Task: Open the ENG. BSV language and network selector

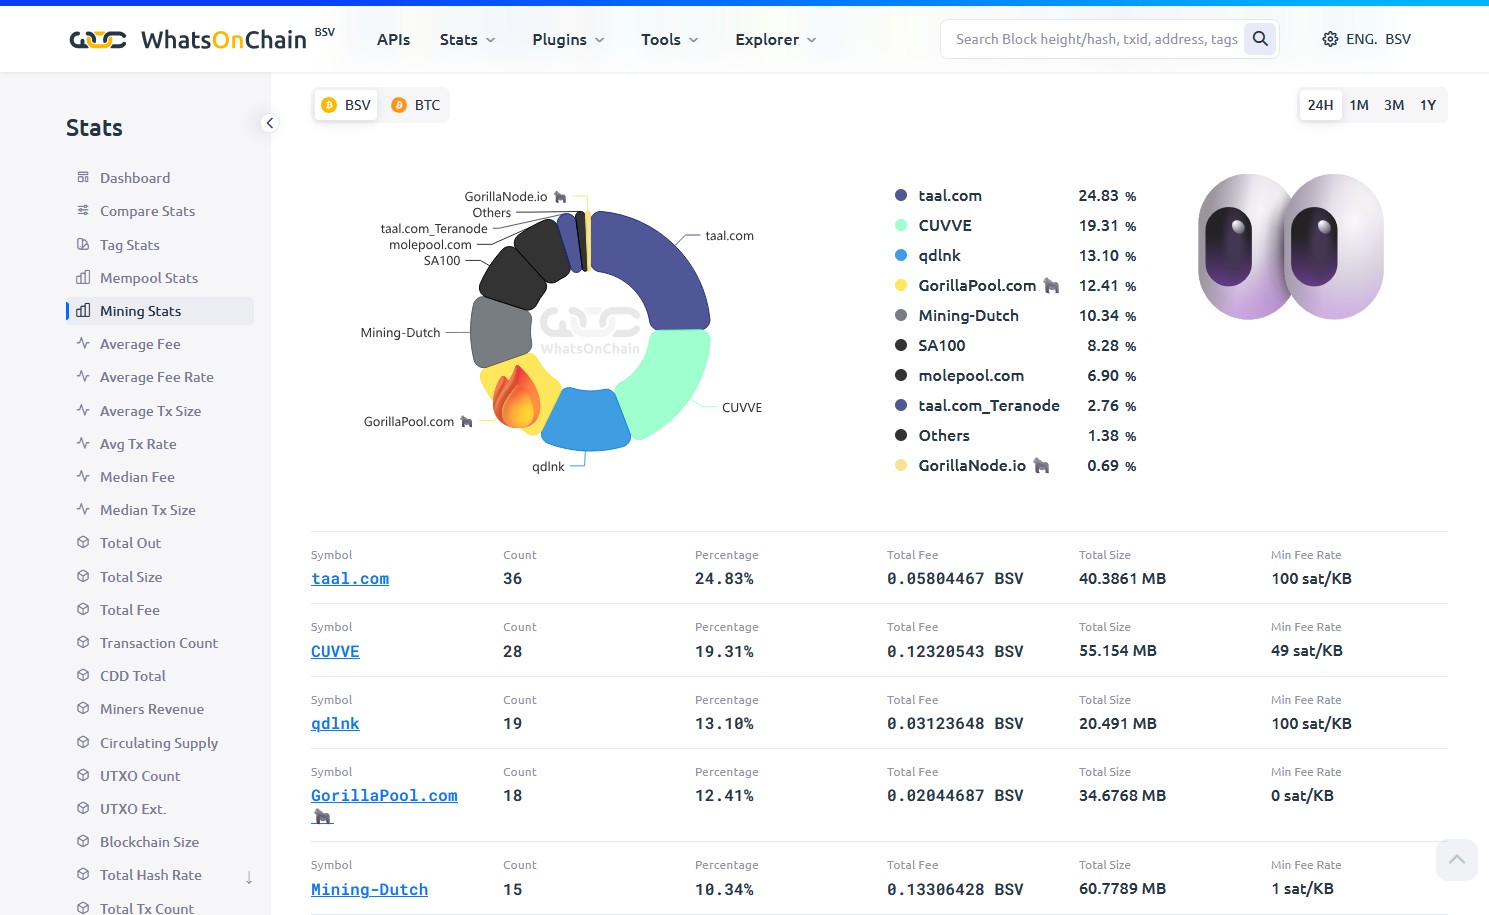Action: click(1366, 39)
